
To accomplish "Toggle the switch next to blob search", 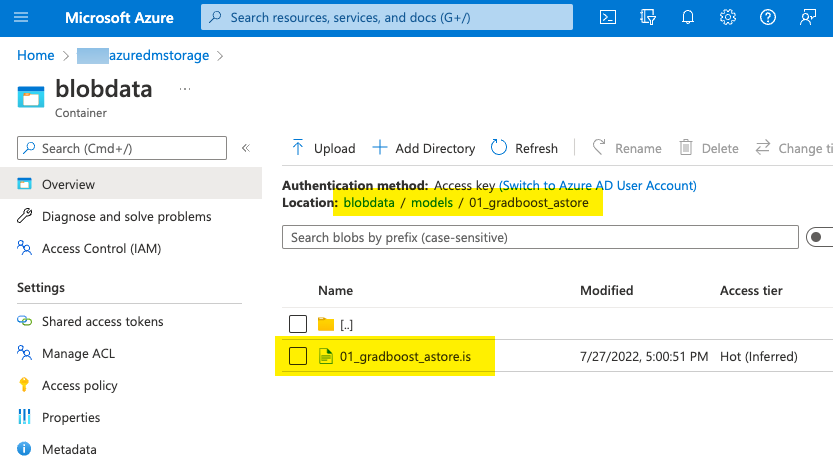I will tap(820, 237).
